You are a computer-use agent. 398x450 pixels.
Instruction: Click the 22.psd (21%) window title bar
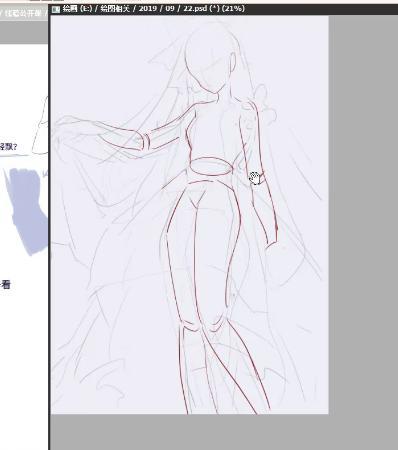[223, 9]
